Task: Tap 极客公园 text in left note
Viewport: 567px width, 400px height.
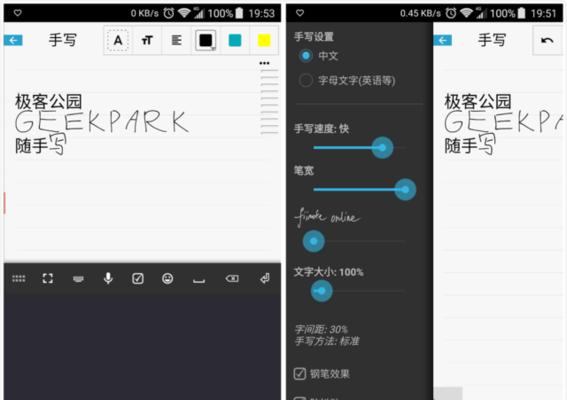Action: click(48, 102)
